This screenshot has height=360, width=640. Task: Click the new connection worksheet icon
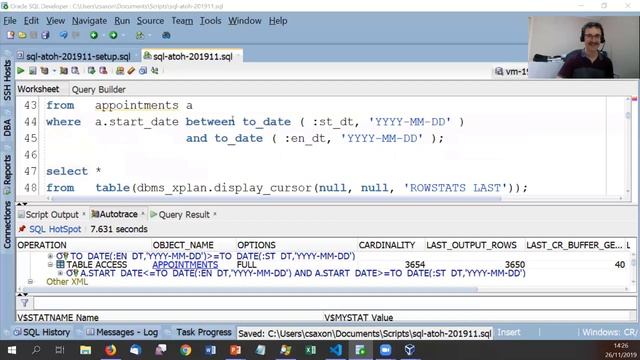(140, 36)
